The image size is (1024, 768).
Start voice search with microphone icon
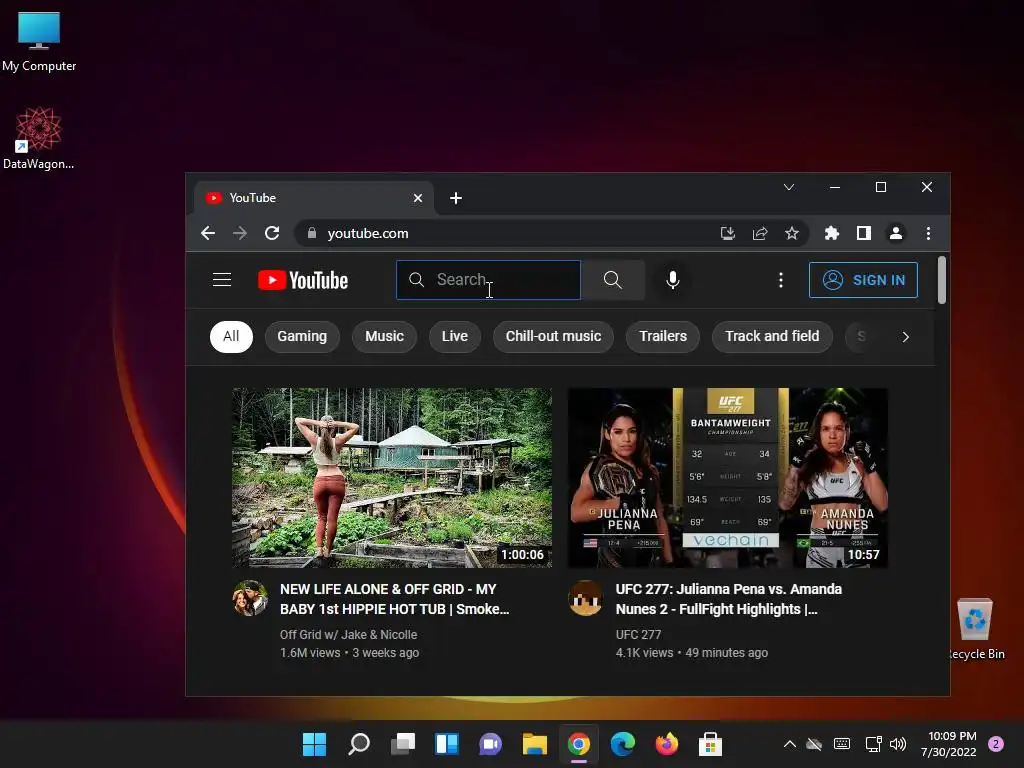pos(673,280)
